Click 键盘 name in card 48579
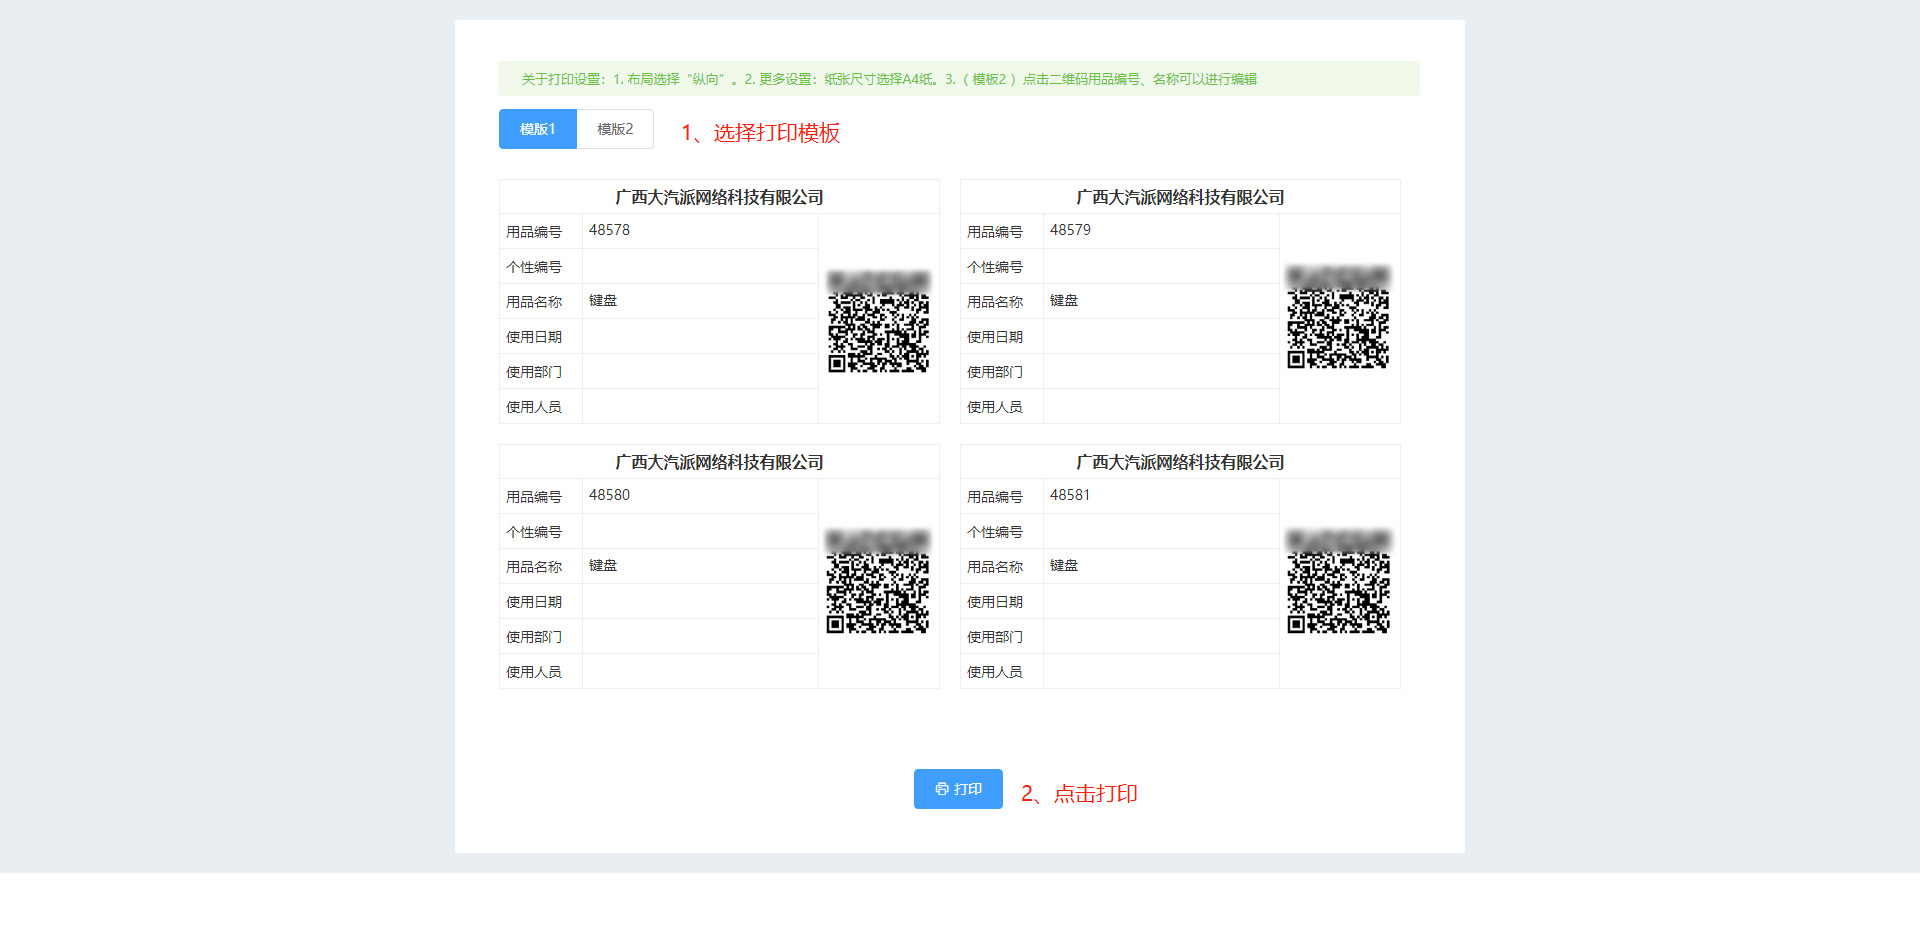 click(1064, 300)
